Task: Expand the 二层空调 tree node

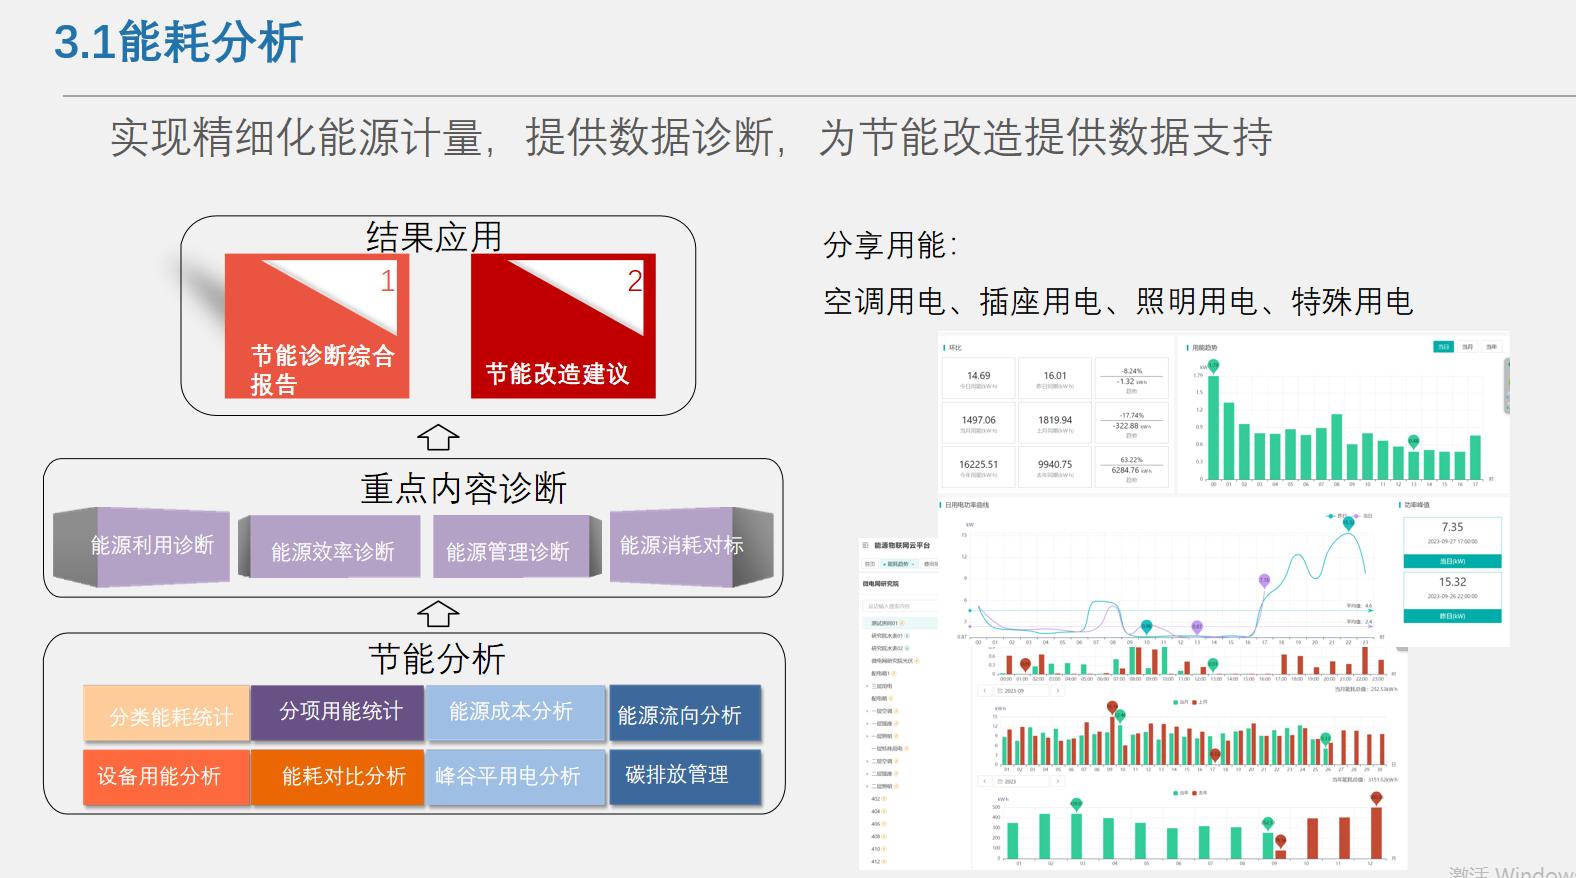Action: click(x=867, y=761)
